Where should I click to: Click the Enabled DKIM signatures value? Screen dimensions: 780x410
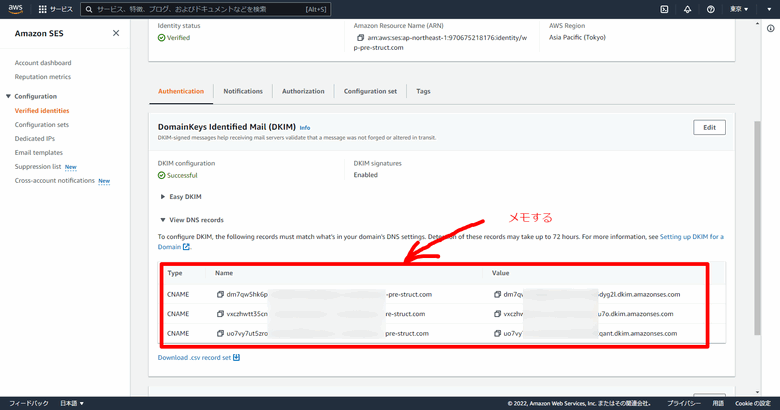tap(366, 175)
